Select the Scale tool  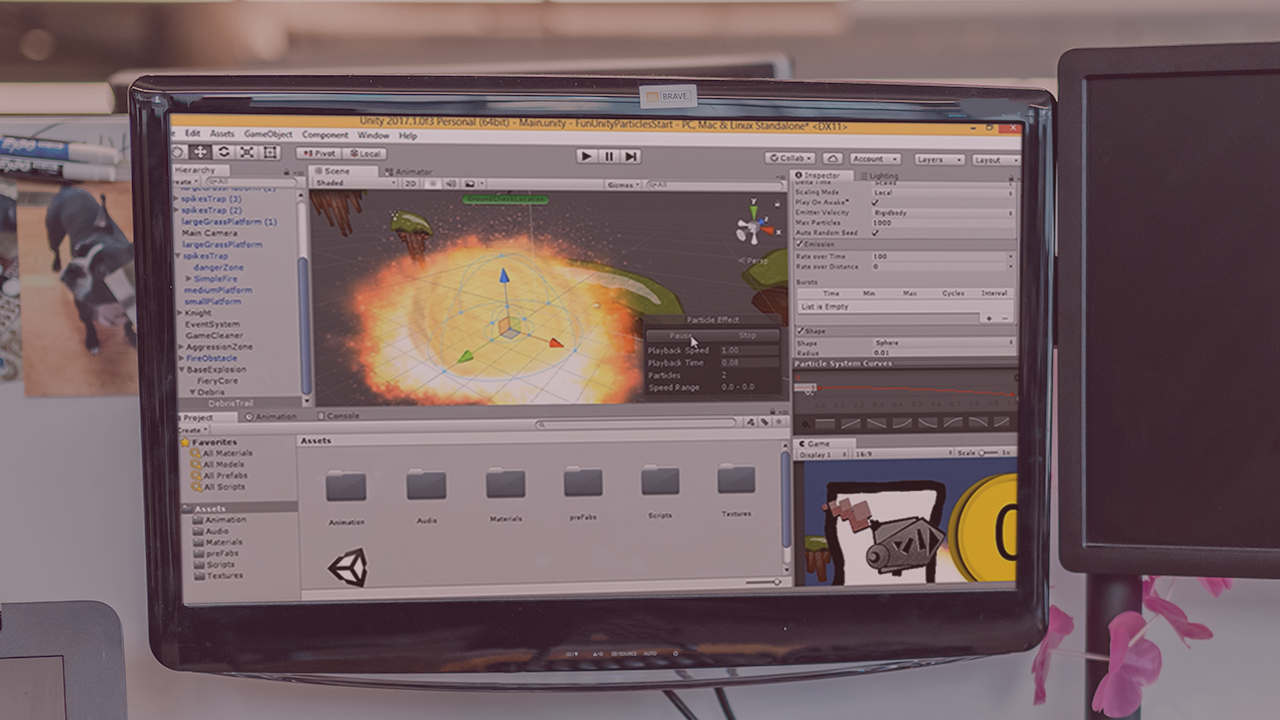coord(247,152)
